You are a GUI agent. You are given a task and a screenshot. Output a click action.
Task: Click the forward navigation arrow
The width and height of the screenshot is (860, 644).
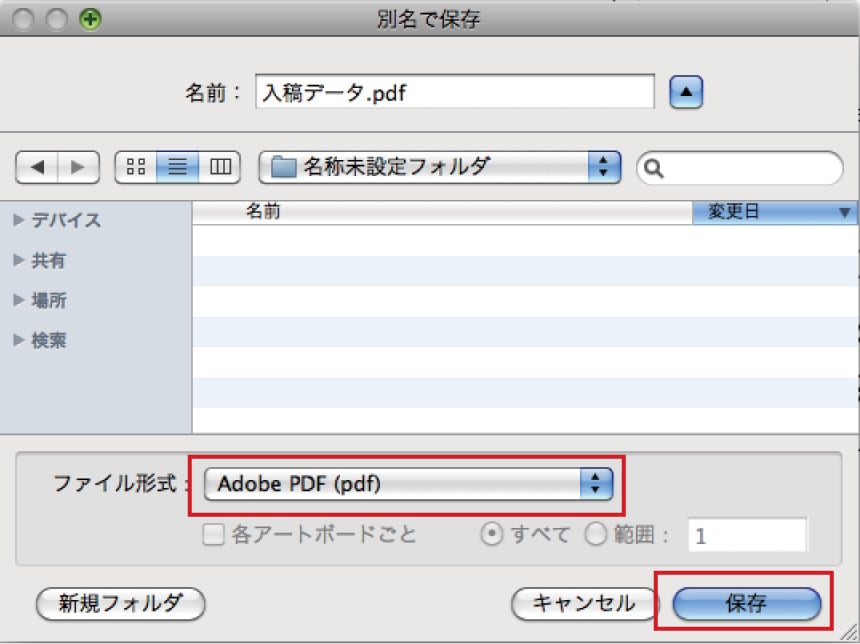(80, 168)
